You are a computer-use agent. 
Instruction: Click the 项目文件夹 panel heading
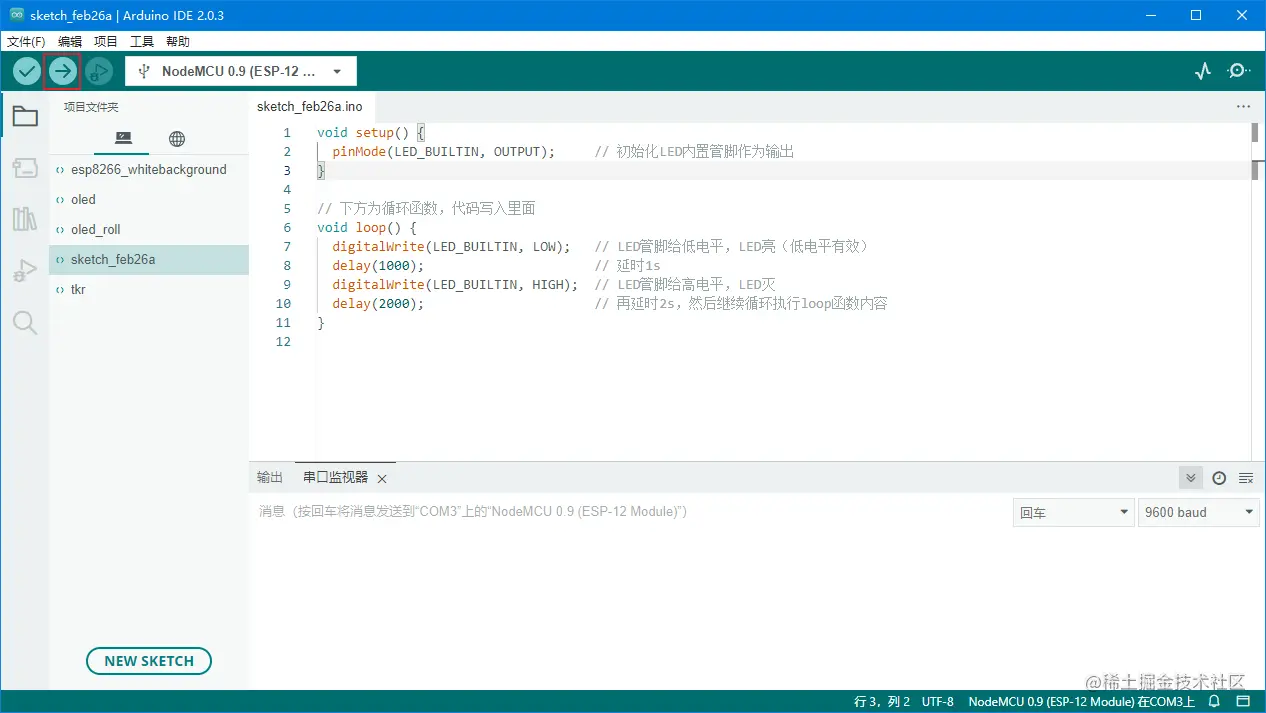pyautogui.click(x=91, y=107)
